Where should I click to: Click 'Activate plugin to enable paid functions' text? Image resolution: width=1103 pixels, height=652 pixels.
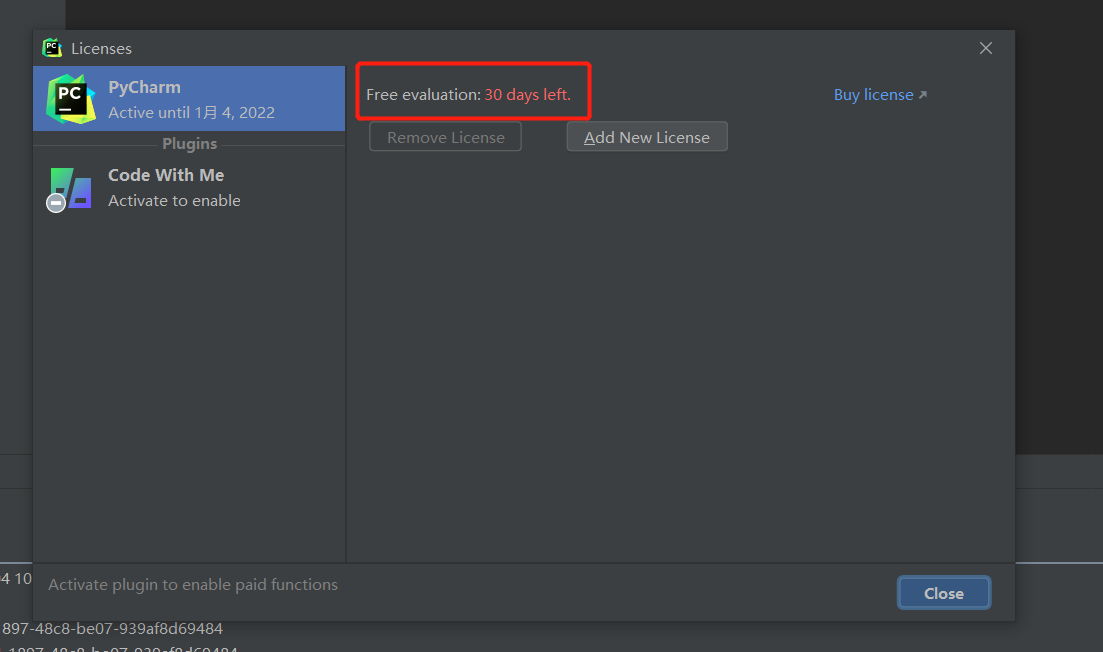tap(193, 584)
